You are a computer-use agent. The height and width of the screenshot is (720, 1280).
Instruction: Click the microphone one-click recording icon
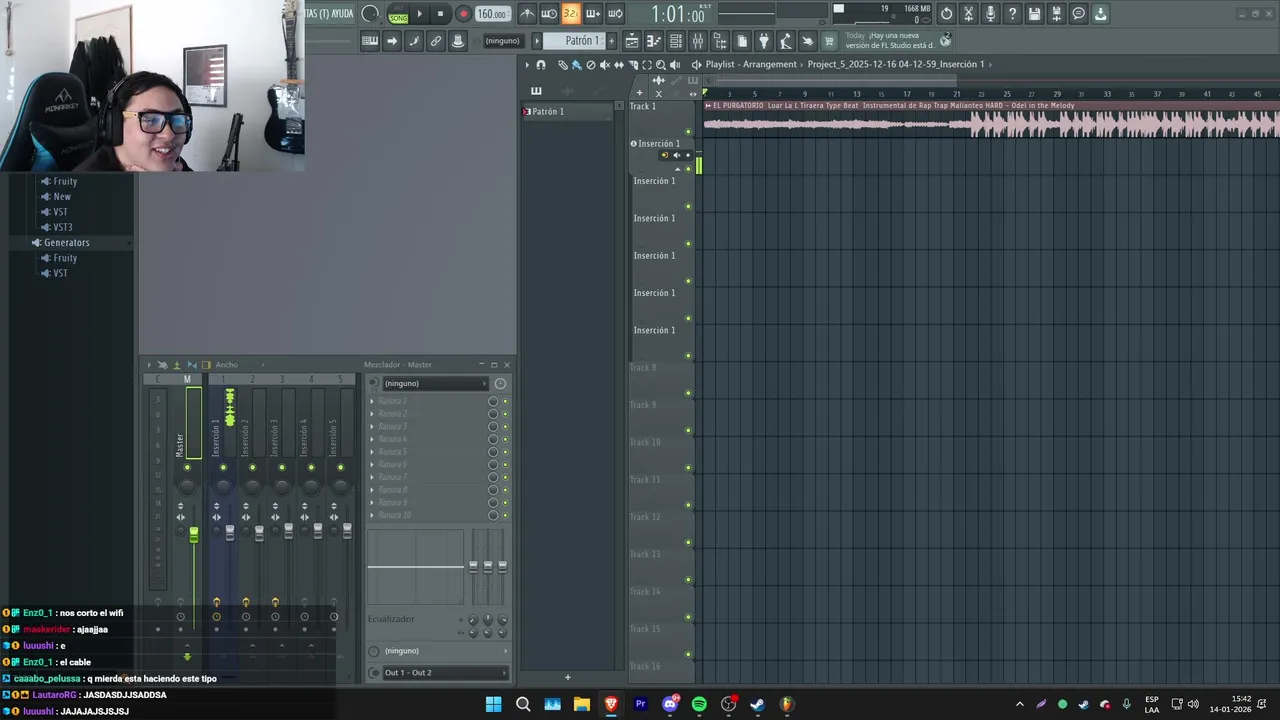[990, 14]
